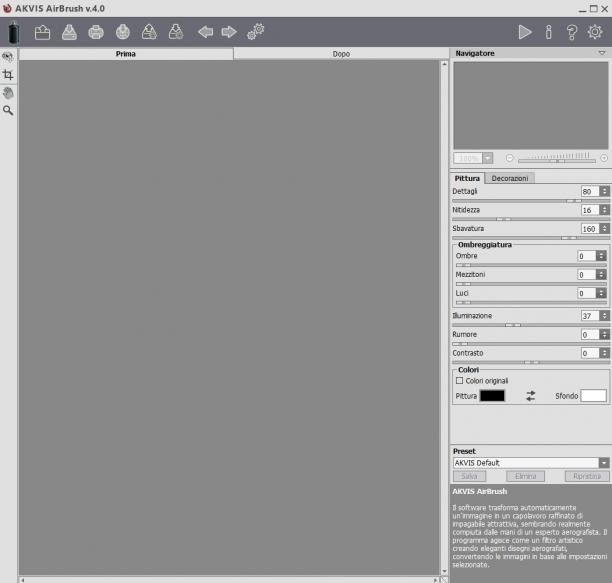The width and height of the screenshot is (612, 583).
Task: Step the Mezzitoni value spinner
Action: (601, 275)
